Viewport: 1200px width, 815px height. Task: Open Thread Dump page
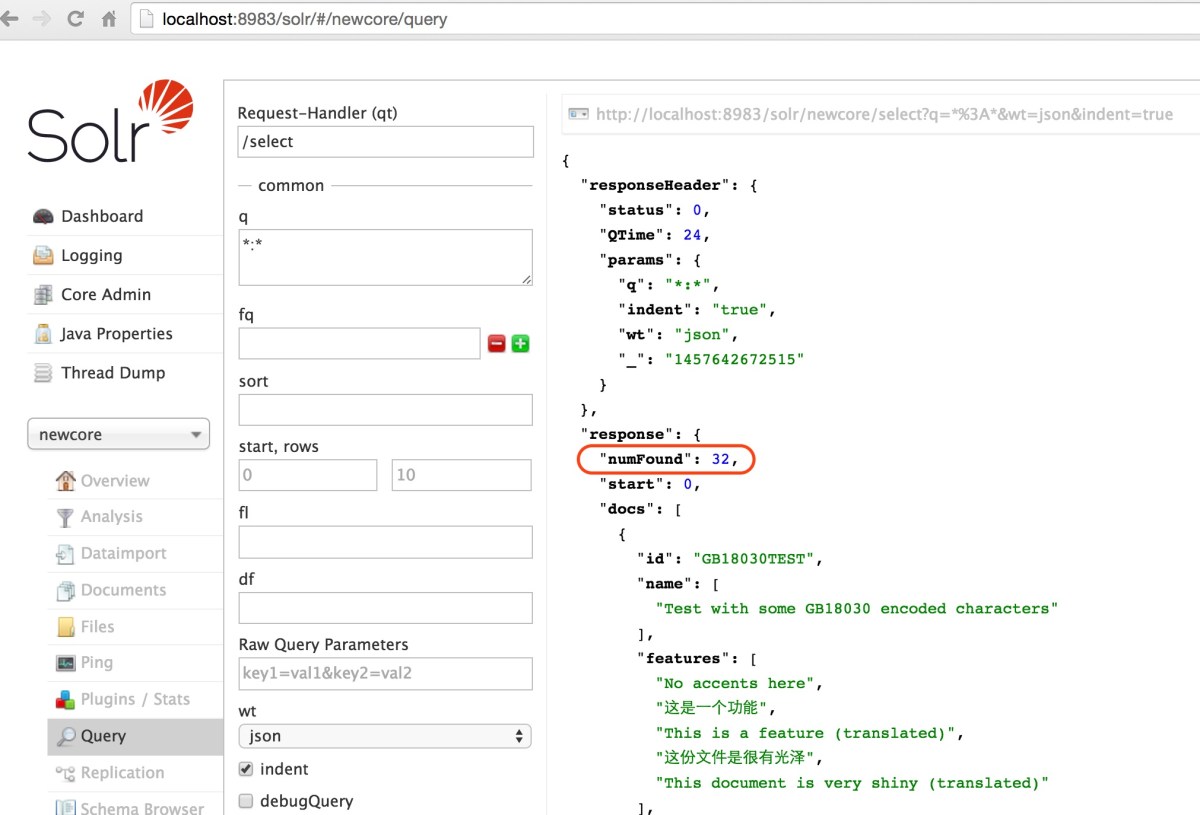[112, 372]
